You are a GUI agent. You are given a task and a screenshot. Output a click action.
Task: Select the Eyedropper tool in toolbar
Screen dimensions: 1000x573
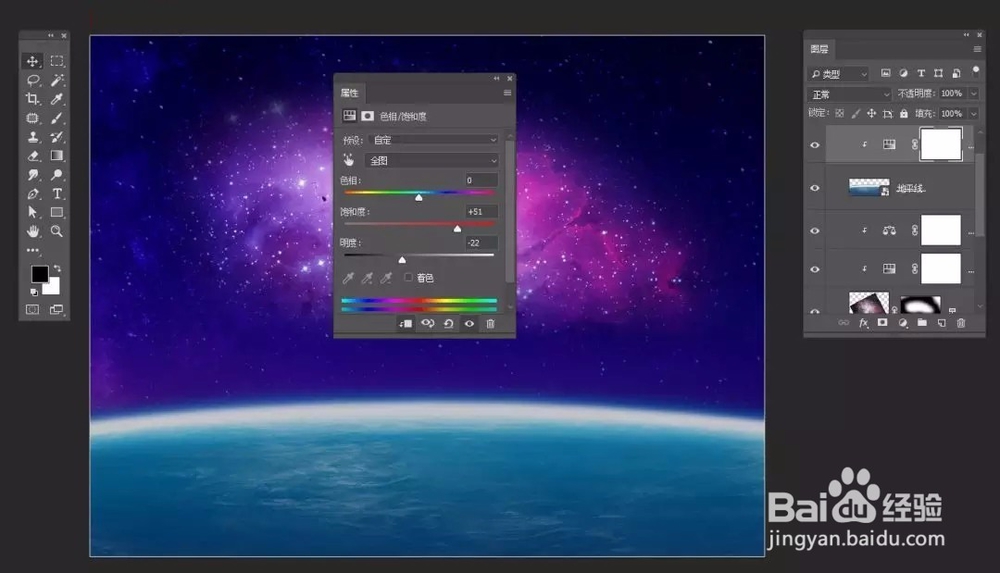57,99
